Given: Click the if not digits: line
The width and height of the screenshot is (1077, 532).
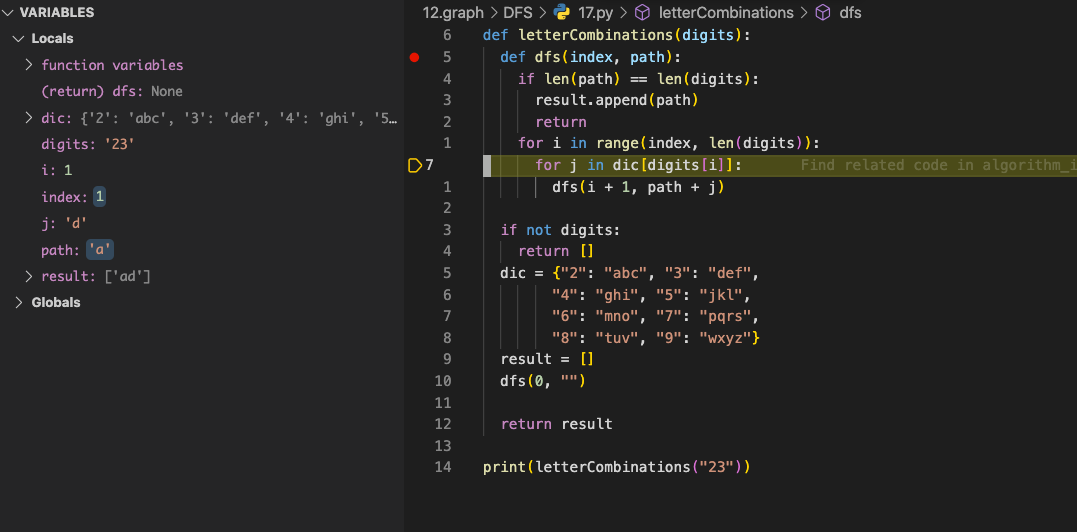Looking at the screenshot, I should [560, 230].
